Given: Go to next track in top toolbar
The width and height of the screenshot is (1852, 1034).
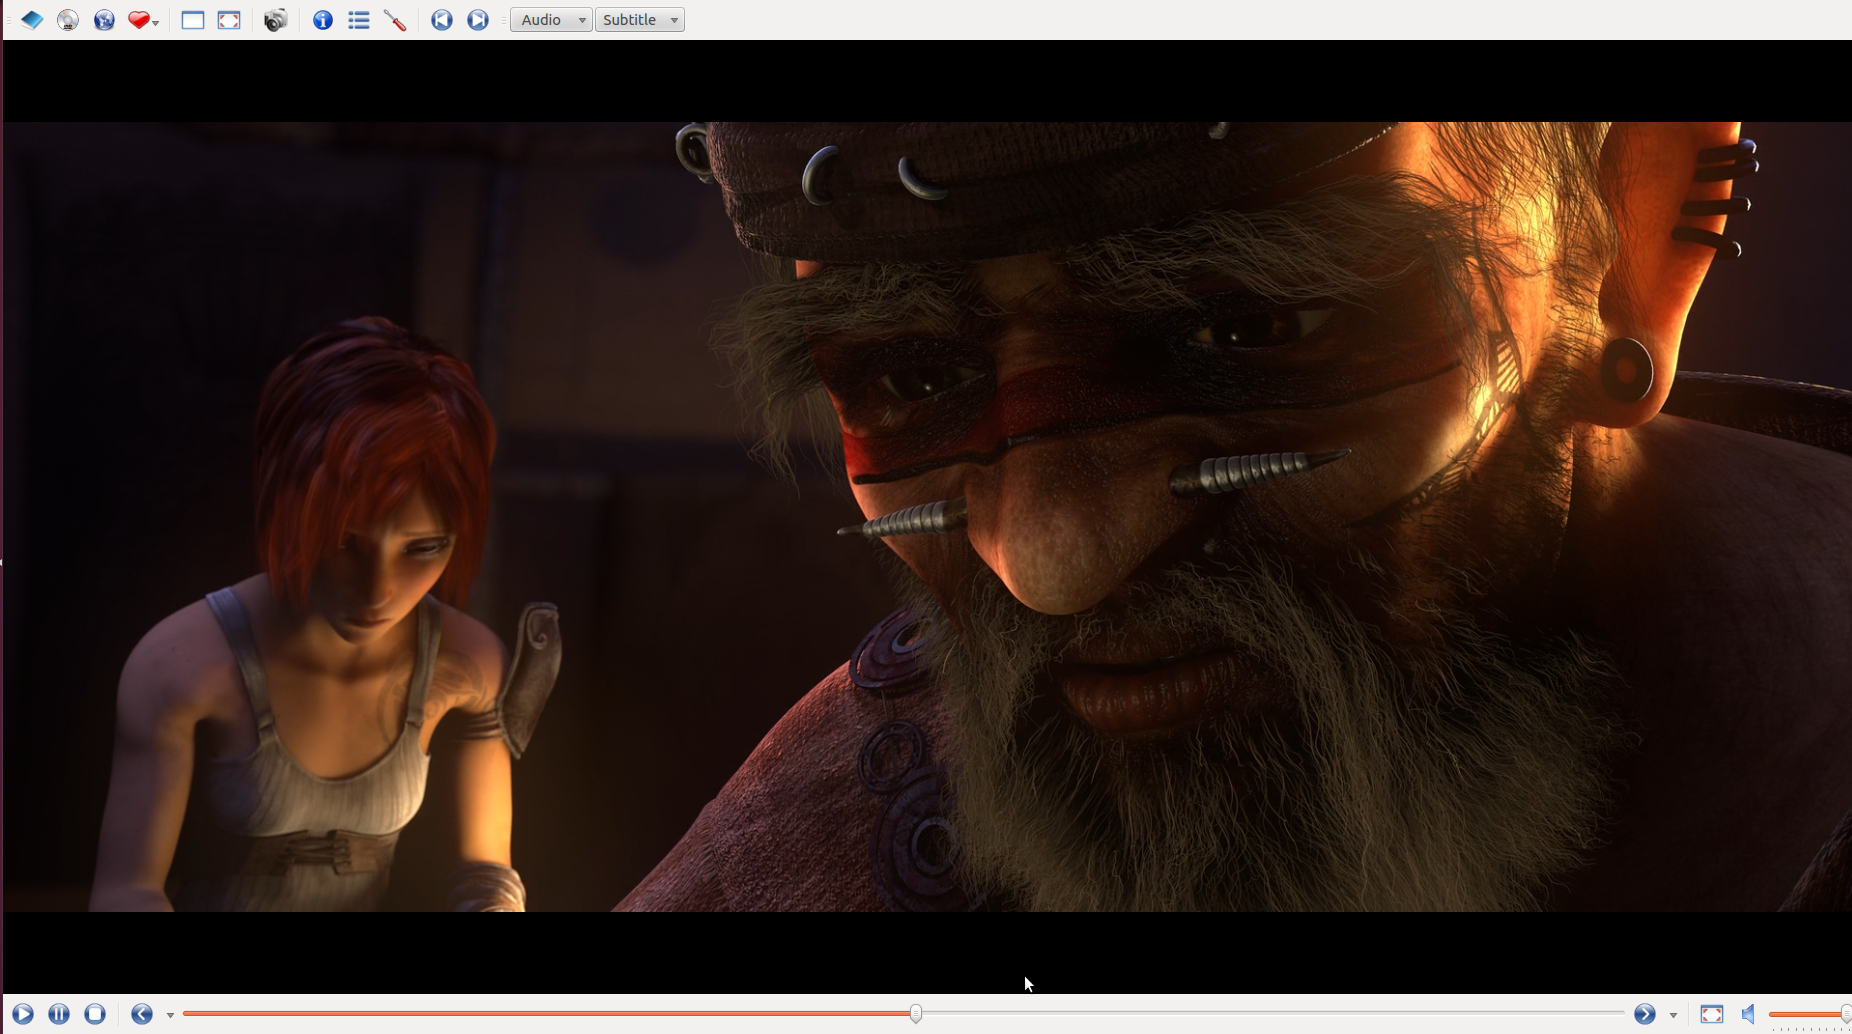Looking at the screenshot, I should (x=478, y=20).
